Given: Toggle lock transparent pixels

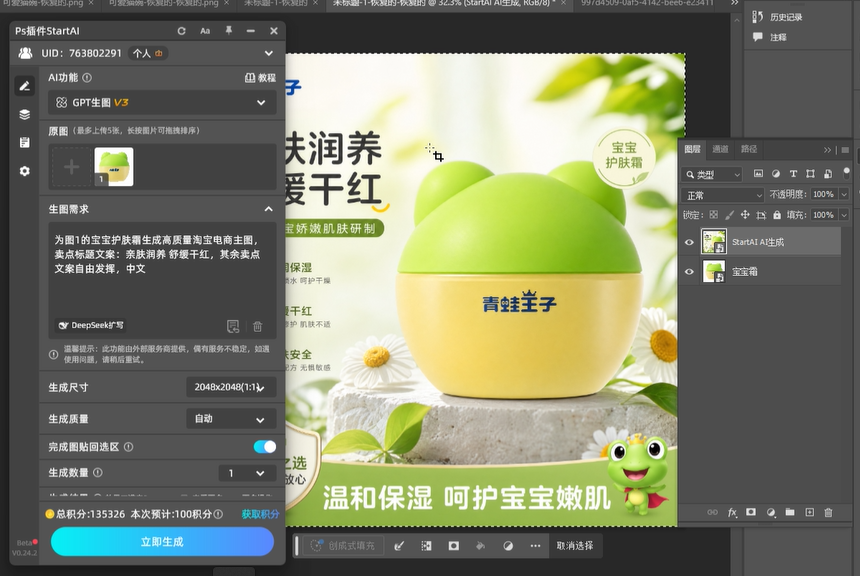Looking at the screenshot, I should tap(714, 215).
